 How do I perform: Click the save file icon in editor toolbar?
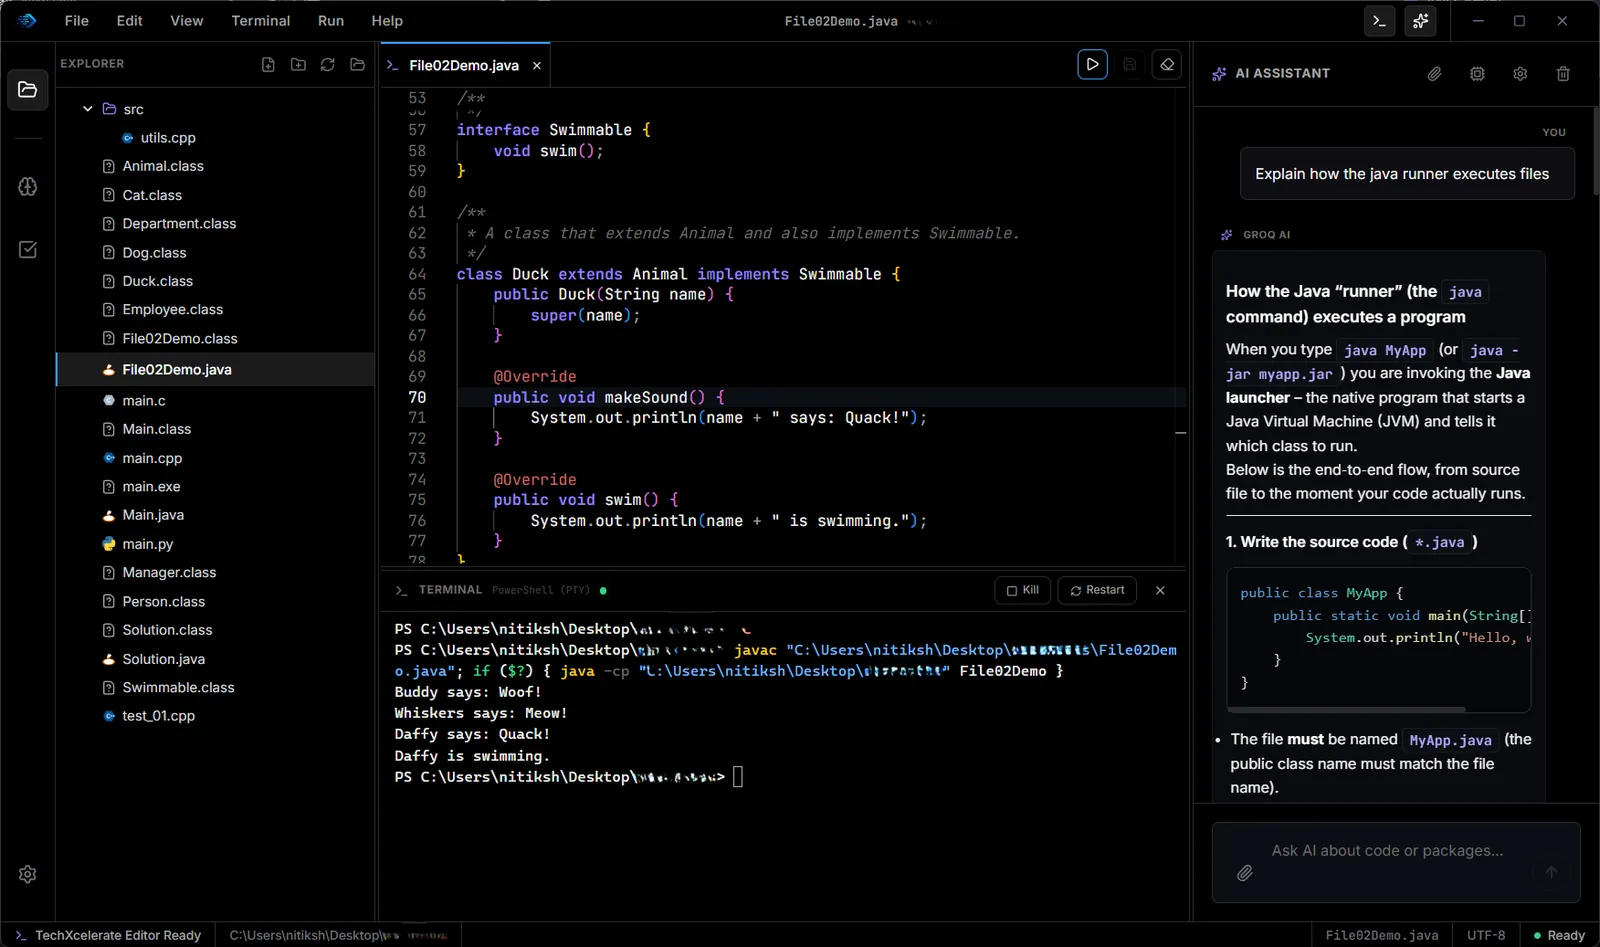click(x=1129, y=64)
